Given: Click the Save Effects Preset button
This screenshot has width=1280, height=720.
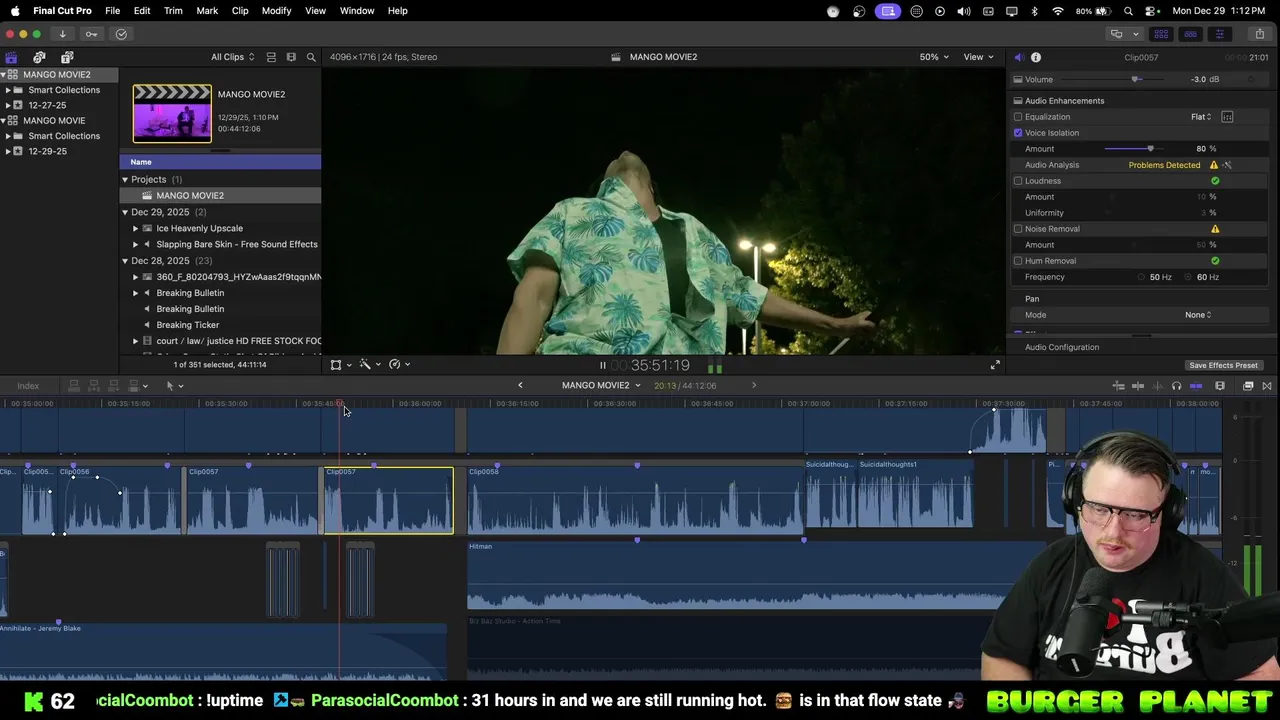Looking at the screenshot, I should tap(1222, 365).
